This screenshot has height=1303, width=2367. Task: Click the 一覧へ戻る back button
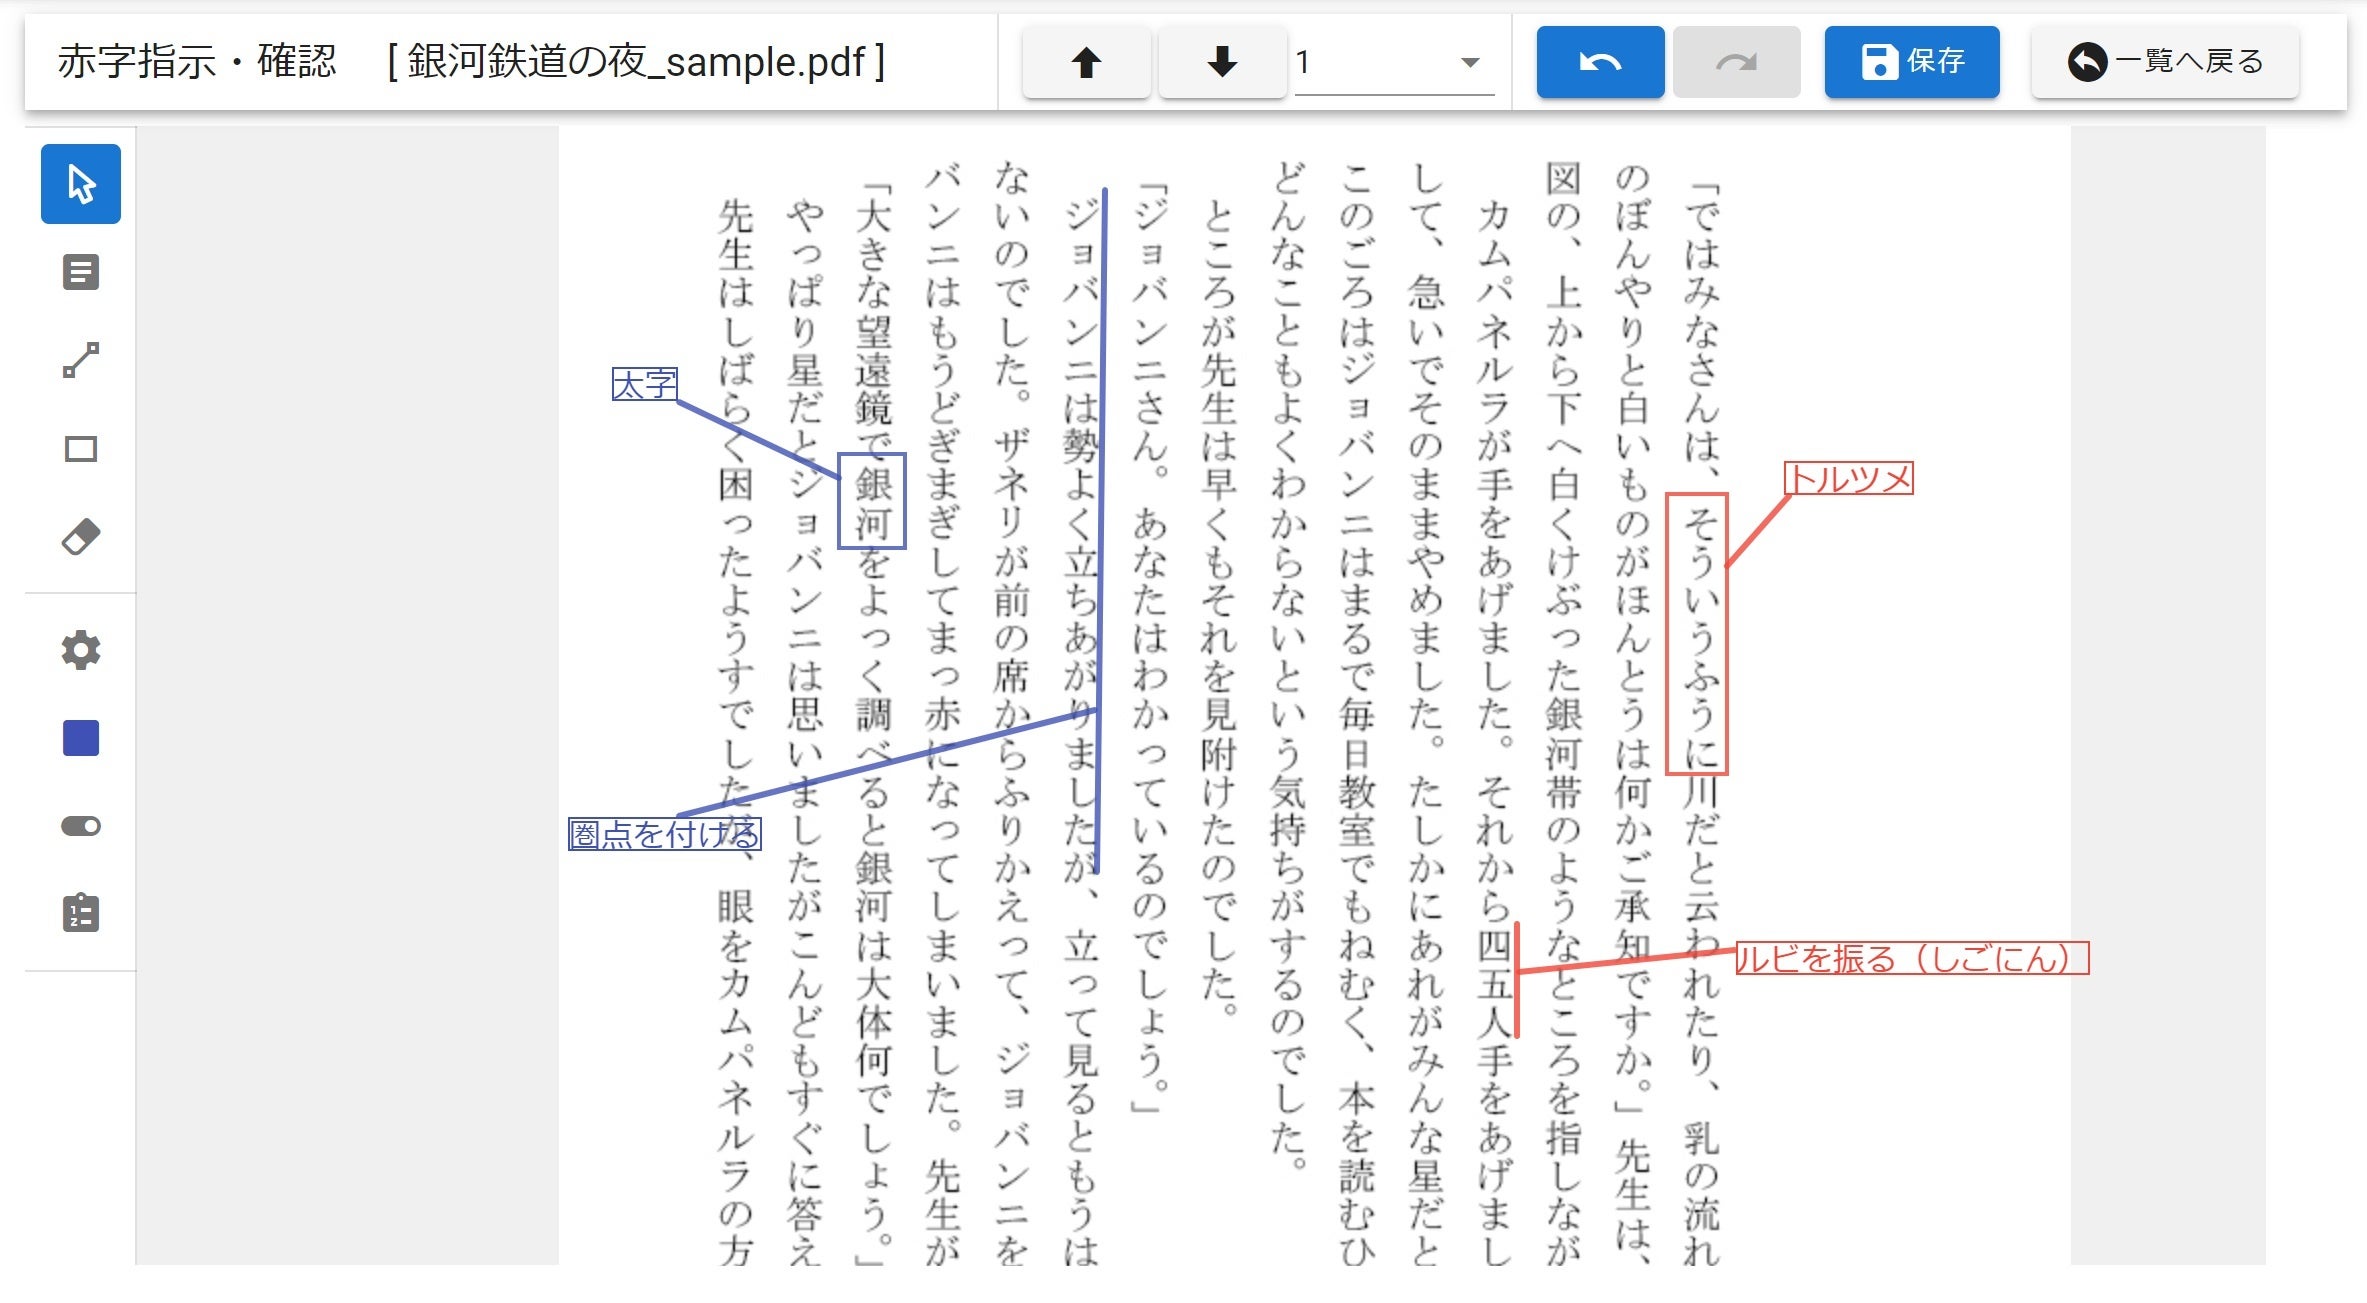(x=2164, y=61)
